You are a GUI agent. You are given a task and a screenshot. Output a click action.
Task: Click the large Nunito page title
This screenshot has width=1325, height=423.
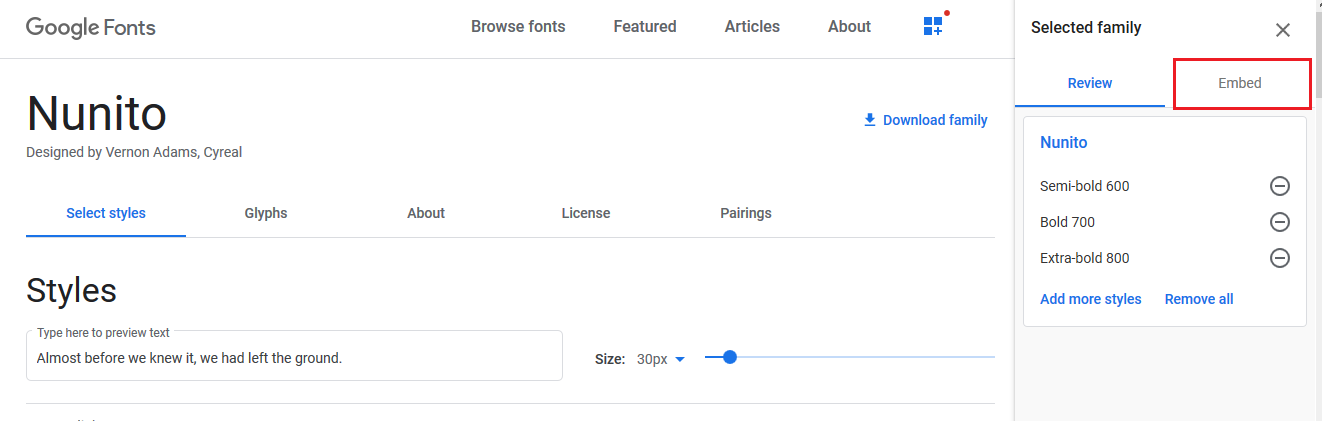coord(96,113)
